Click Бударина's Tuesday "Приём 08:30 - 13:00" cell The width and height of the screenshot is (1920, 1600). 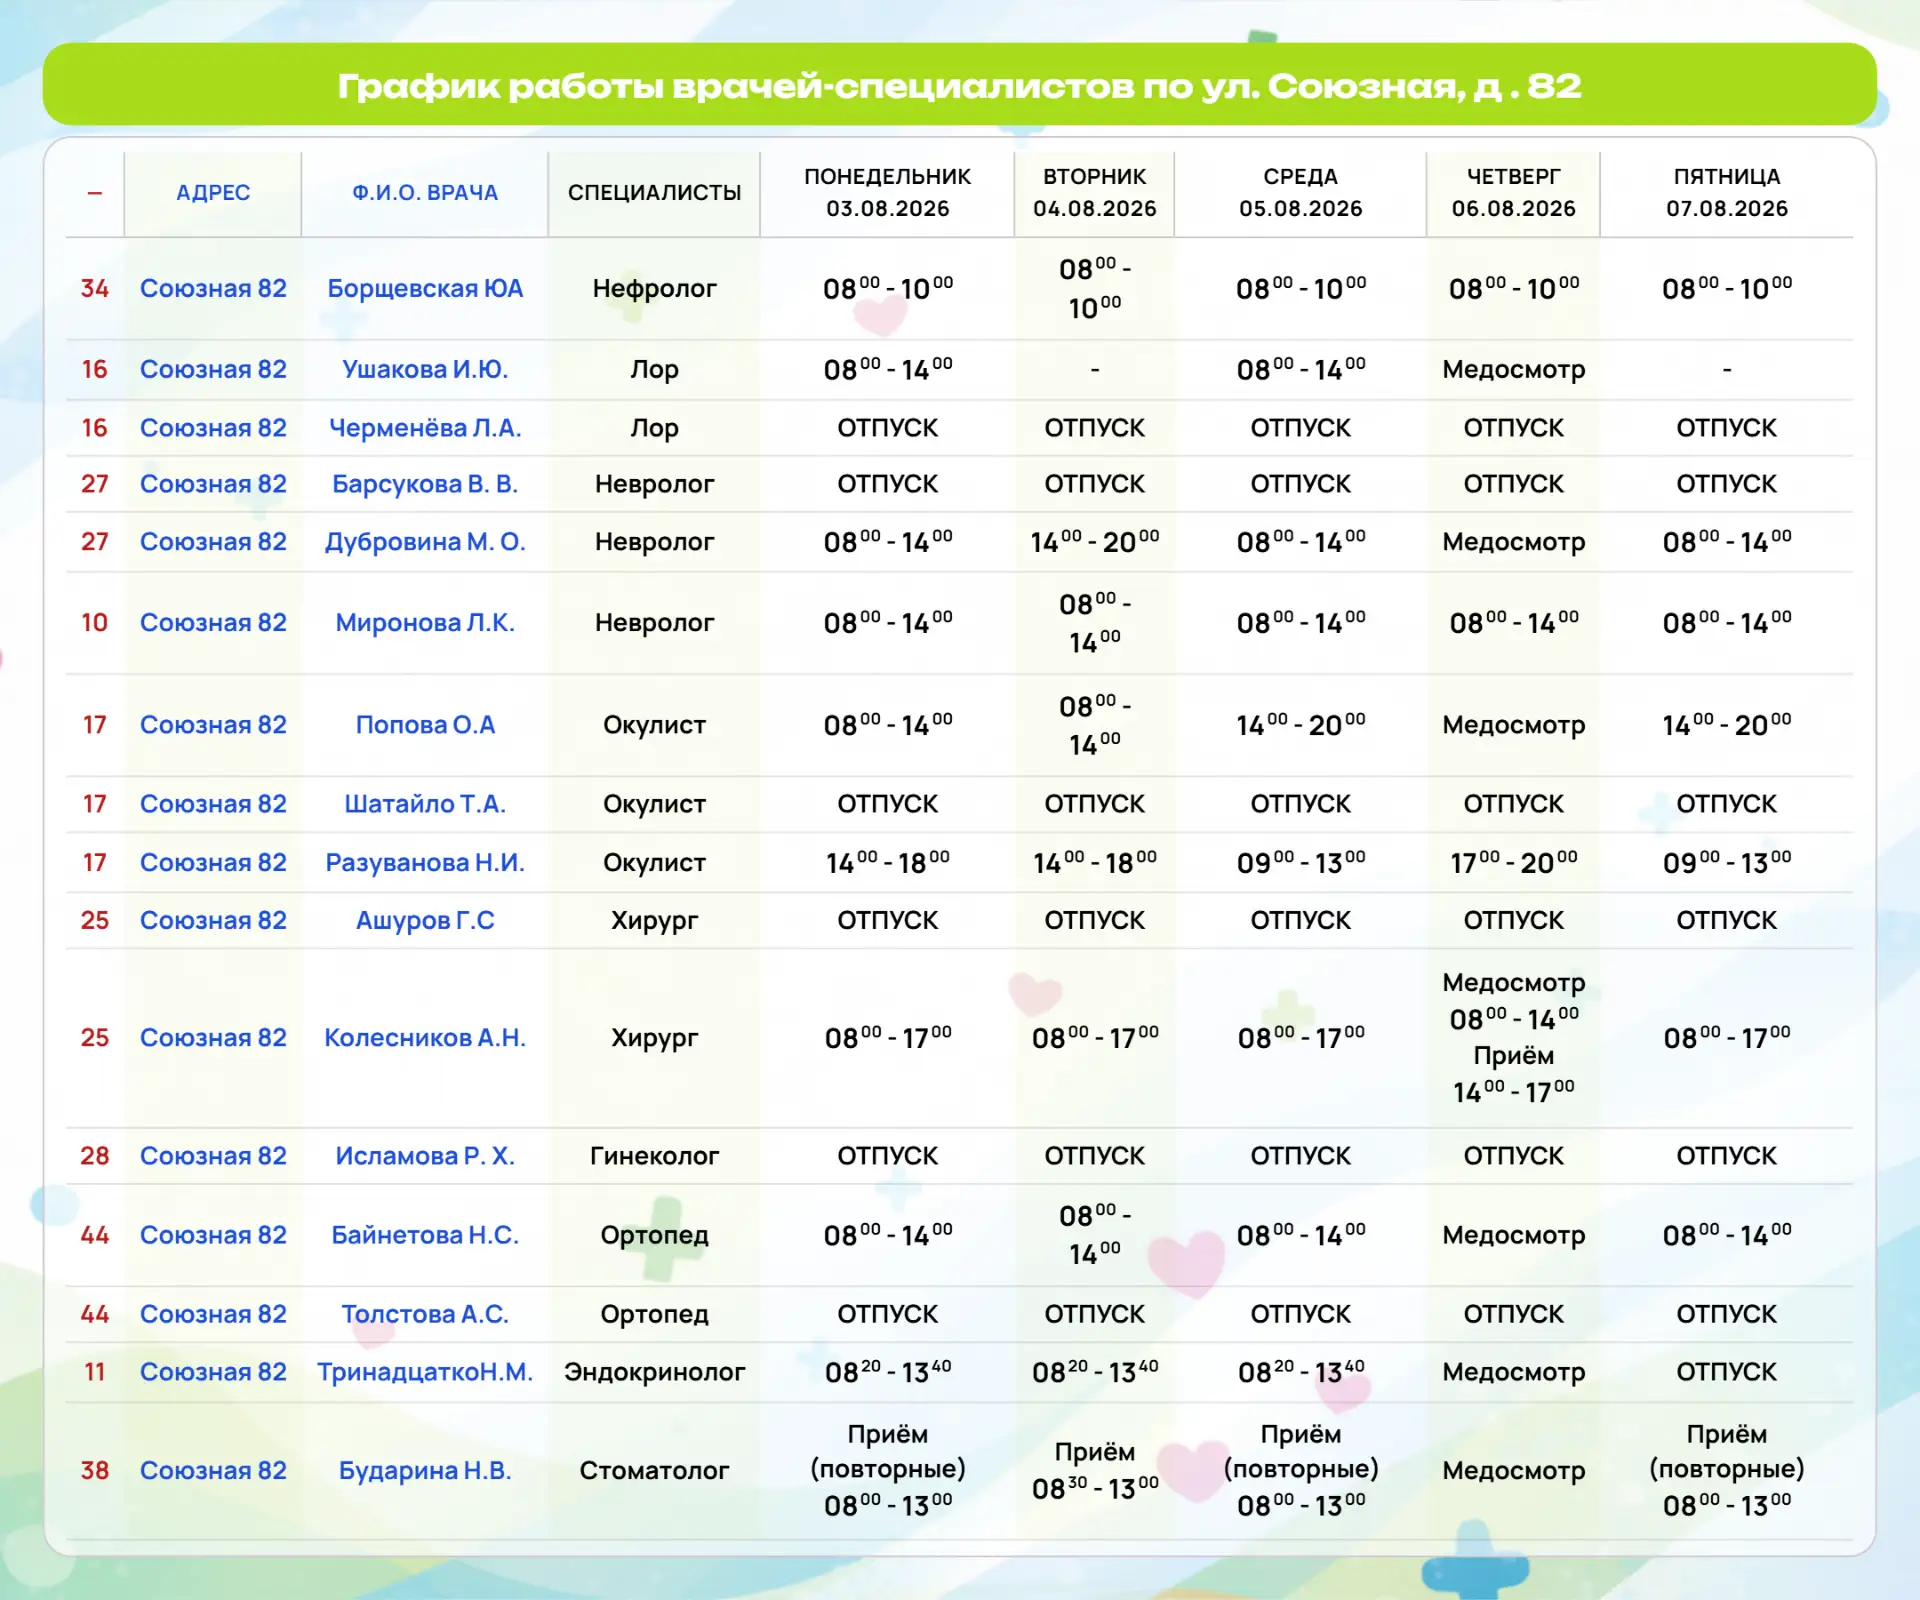[x=1095, y=1471]
